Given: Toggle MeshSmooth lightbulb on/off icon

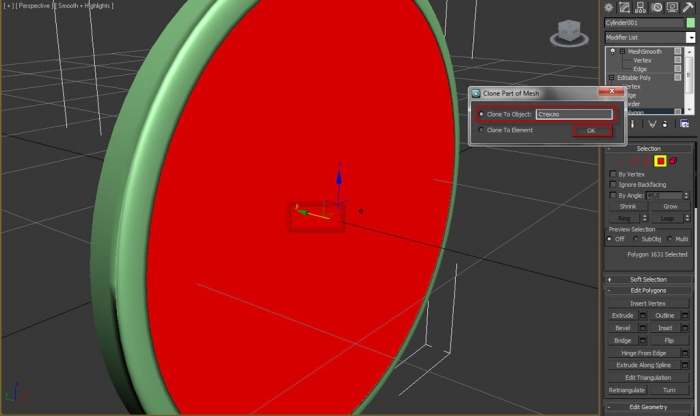Looking at the screenshot, I should point(612,51).
